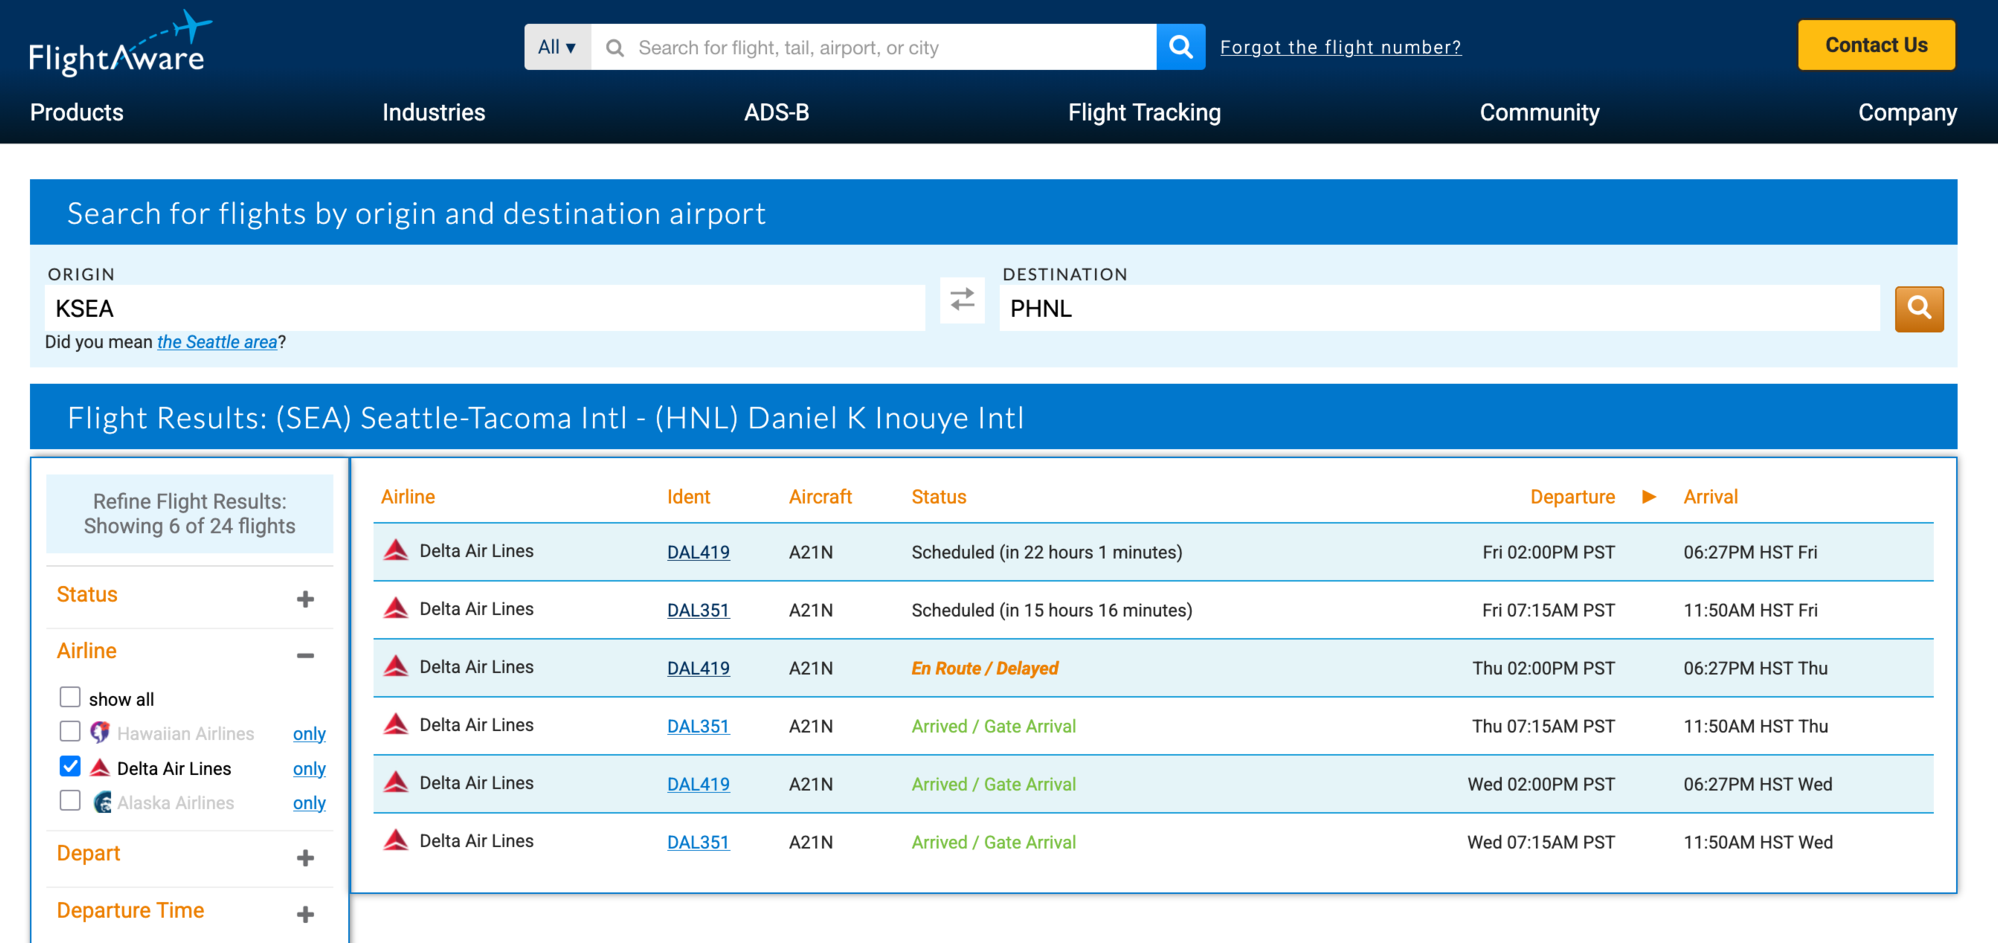Uncheck the Delta Air Lines filter
This screenshot has height=943, width=1998.
tap(70, 766)
